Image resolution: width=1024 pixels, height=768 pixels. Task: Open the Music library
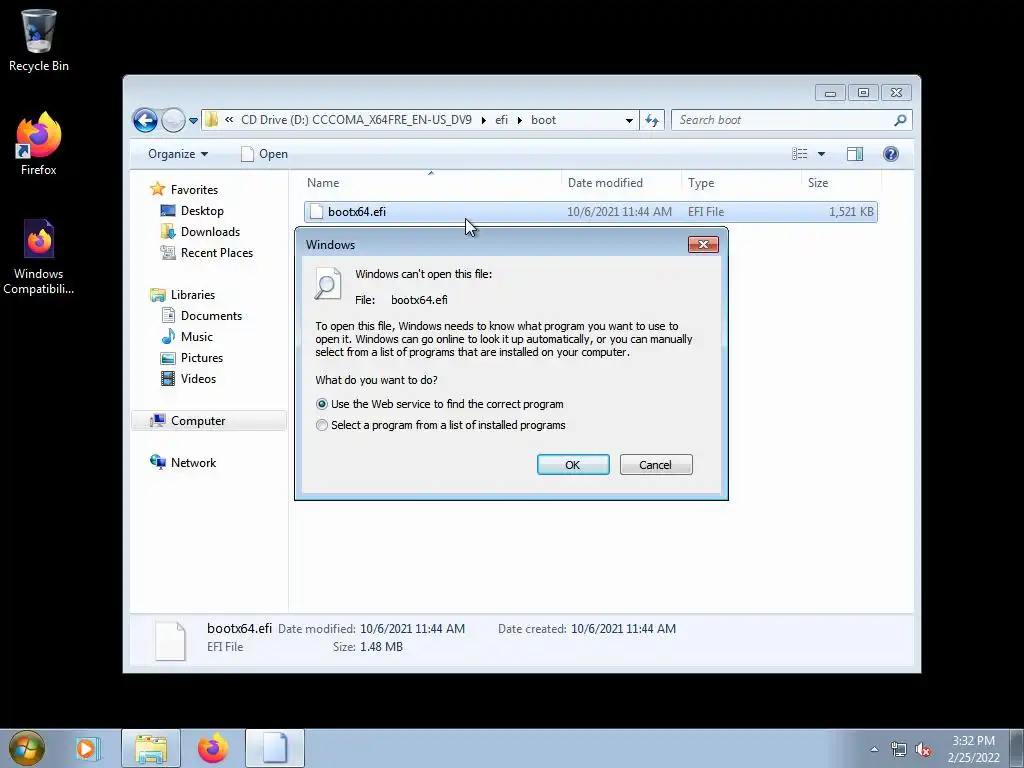[187, 337]
